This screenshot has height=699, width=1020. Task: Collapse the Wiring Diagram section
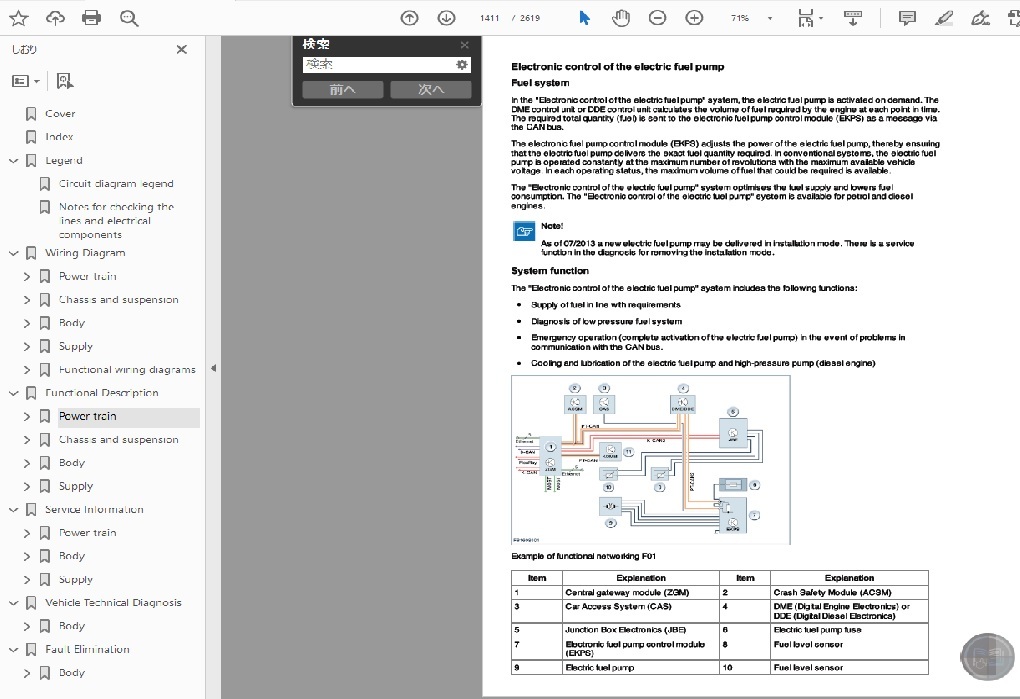point(14,254)
